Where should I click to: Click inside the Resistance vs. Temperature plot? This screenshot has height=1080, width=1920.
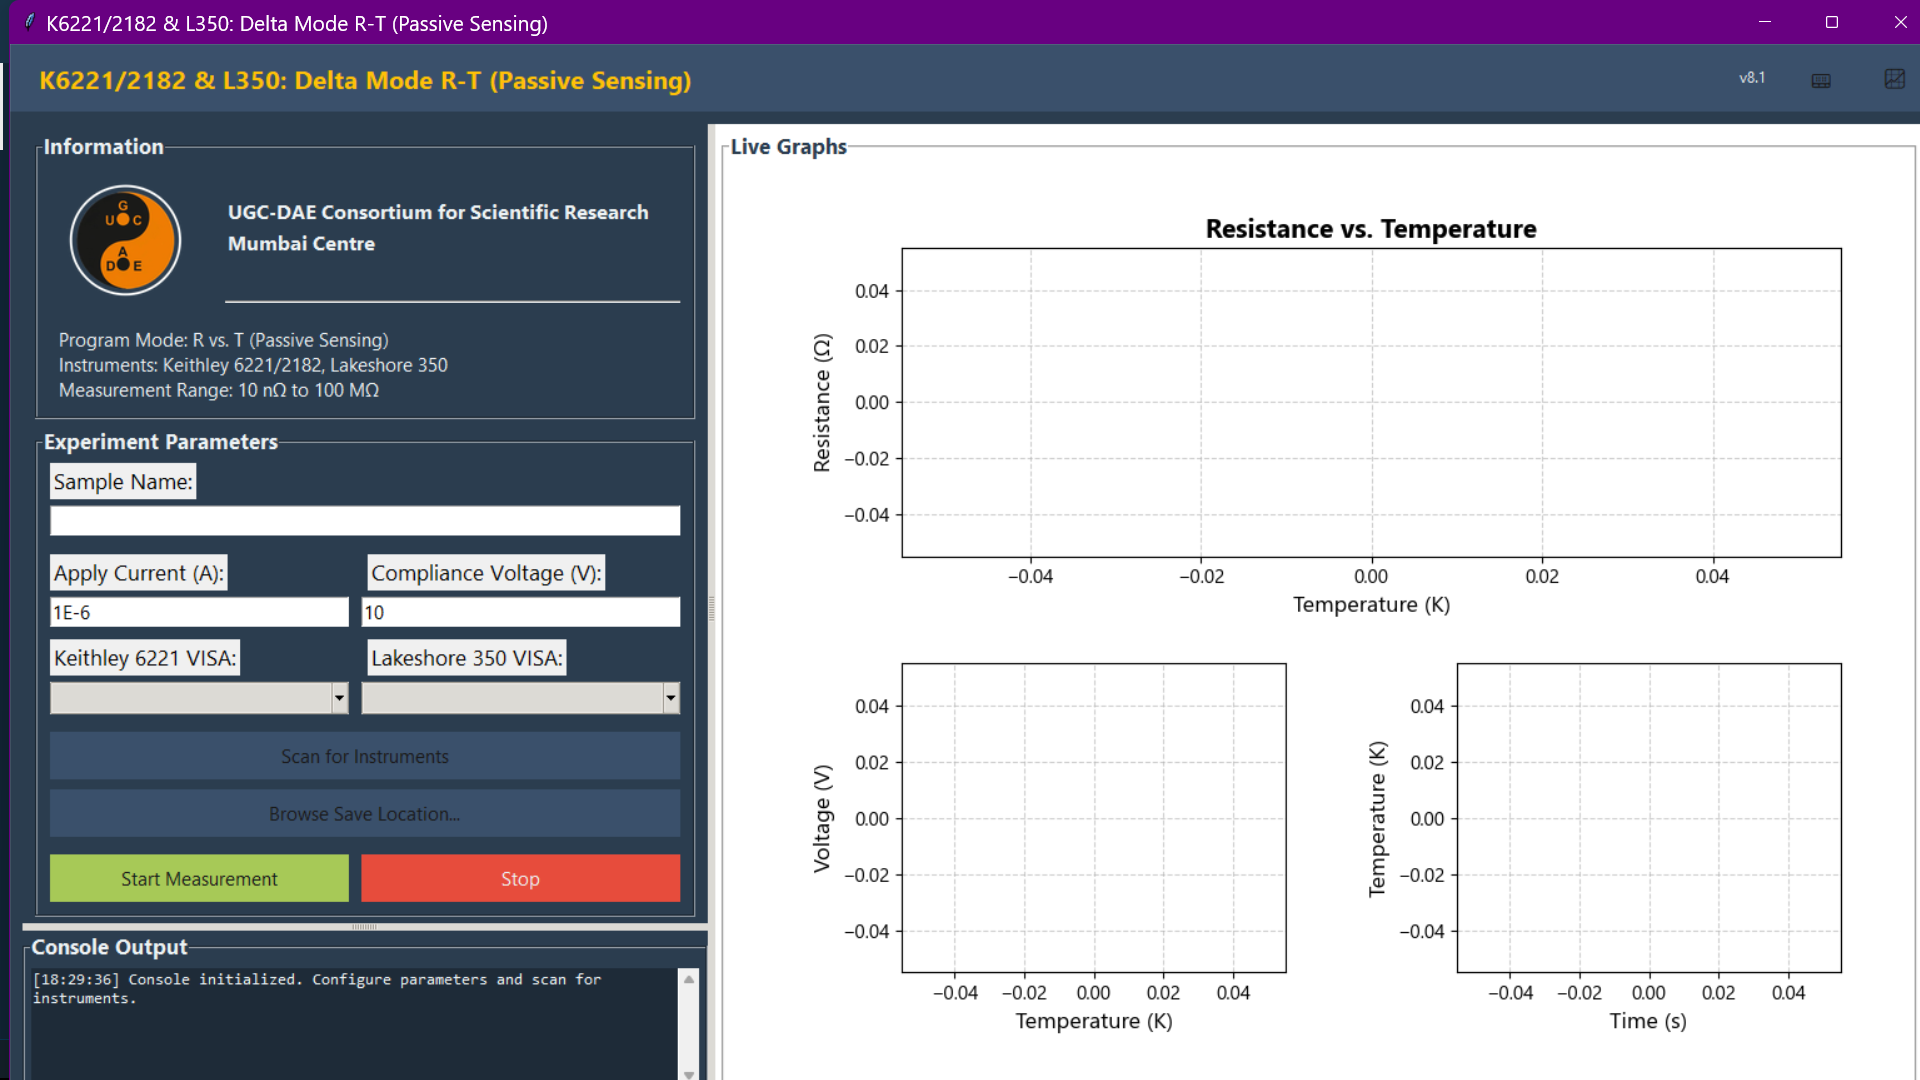click(x=1371, y=403)
